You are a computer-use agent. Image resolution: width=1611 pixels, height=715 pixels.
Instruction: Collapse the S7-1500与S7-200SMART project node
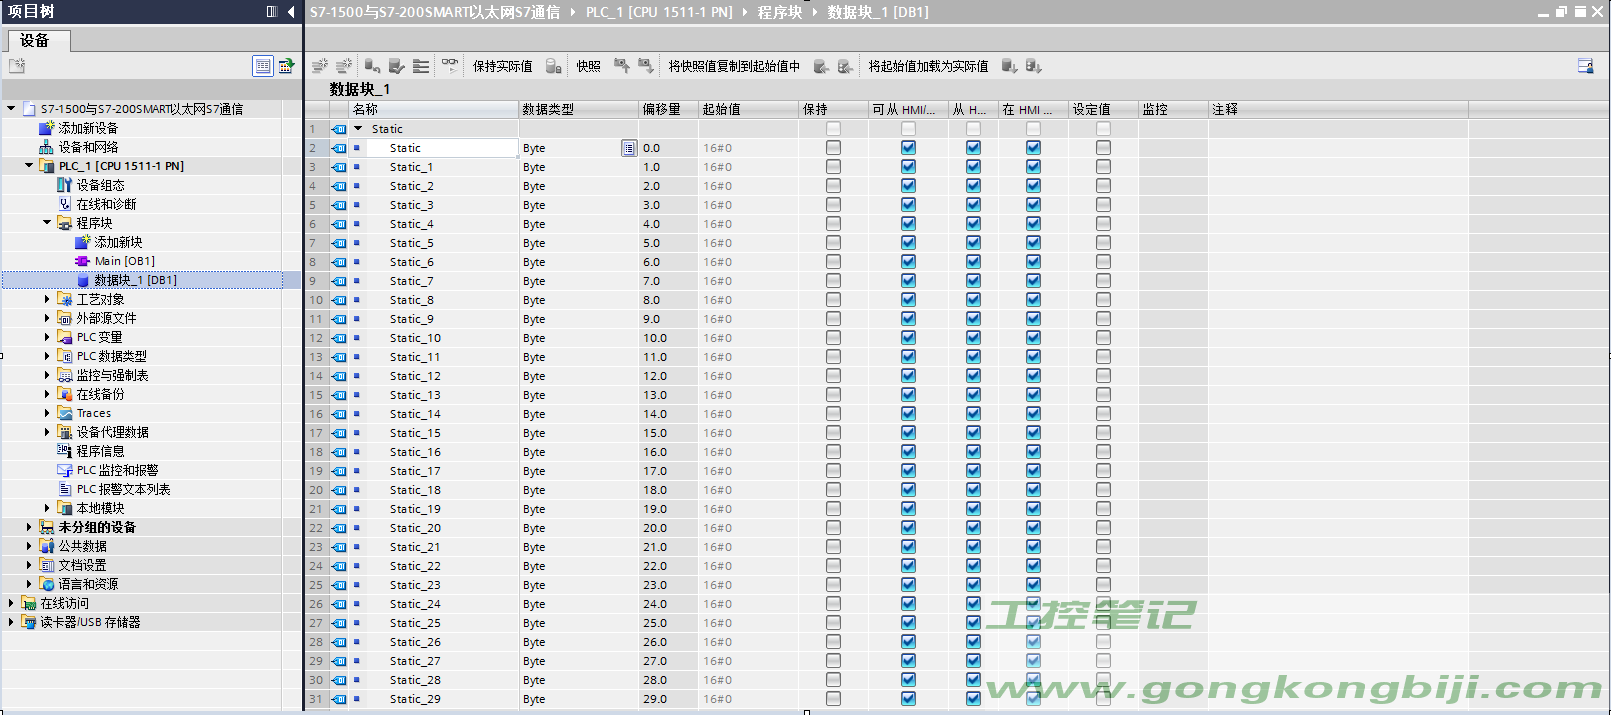click(11, 108)
